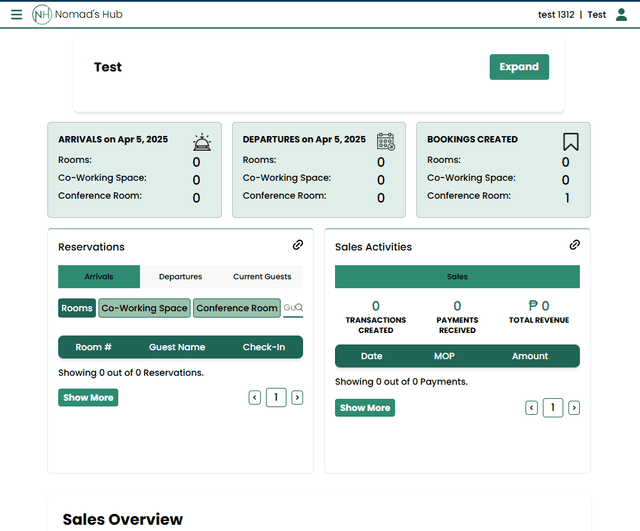Switch to the Current Guests tab
Screen dimensions: 640x531
[262, 277]
